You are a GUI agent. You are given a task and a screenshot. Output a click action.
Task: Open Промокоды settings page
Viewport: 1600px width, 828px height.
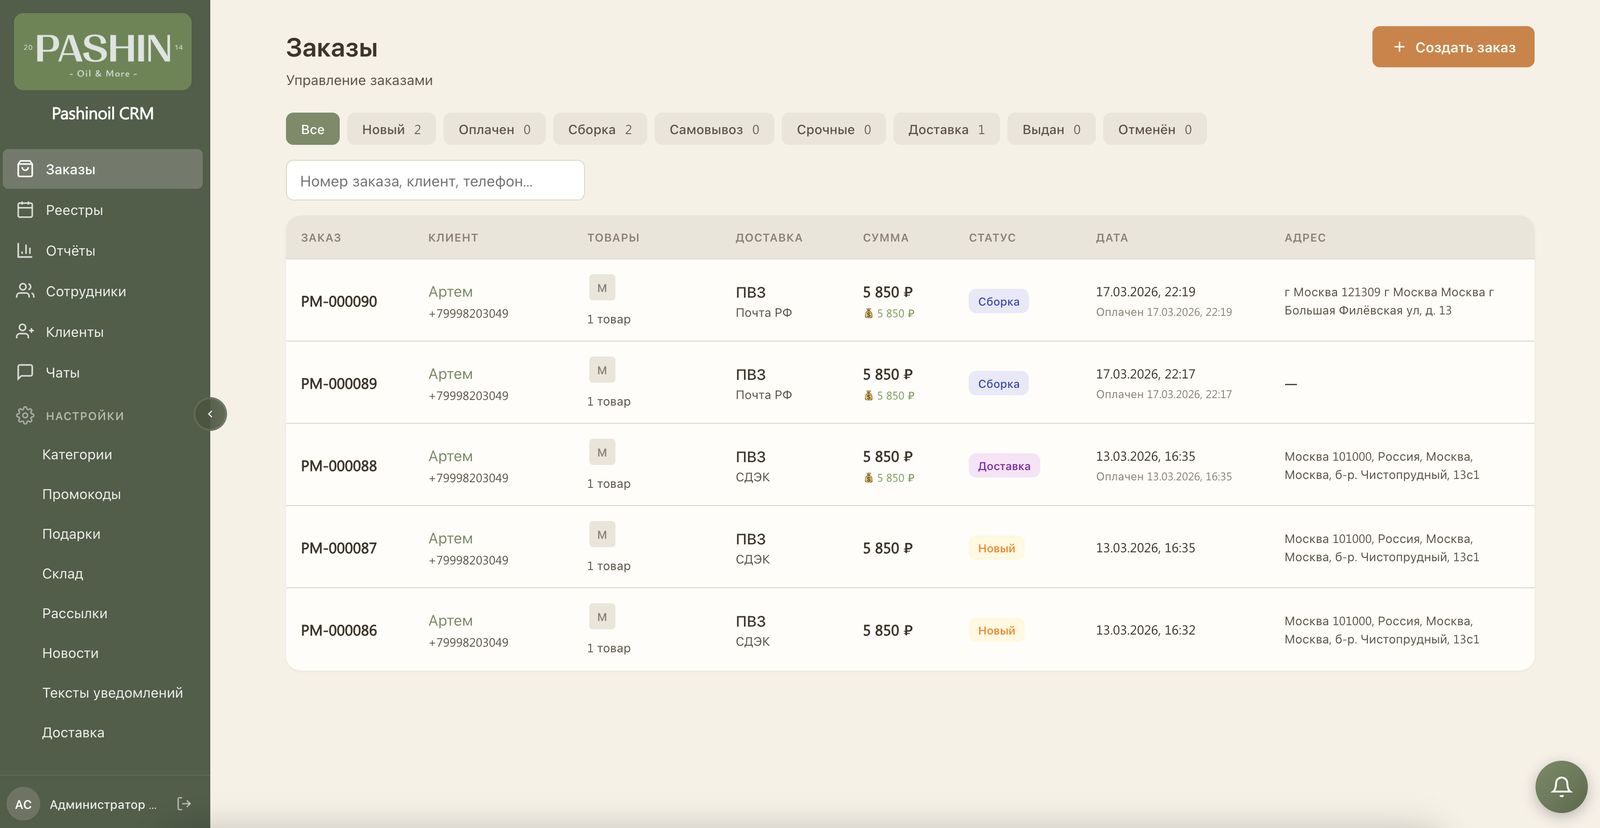coord(81,494)
